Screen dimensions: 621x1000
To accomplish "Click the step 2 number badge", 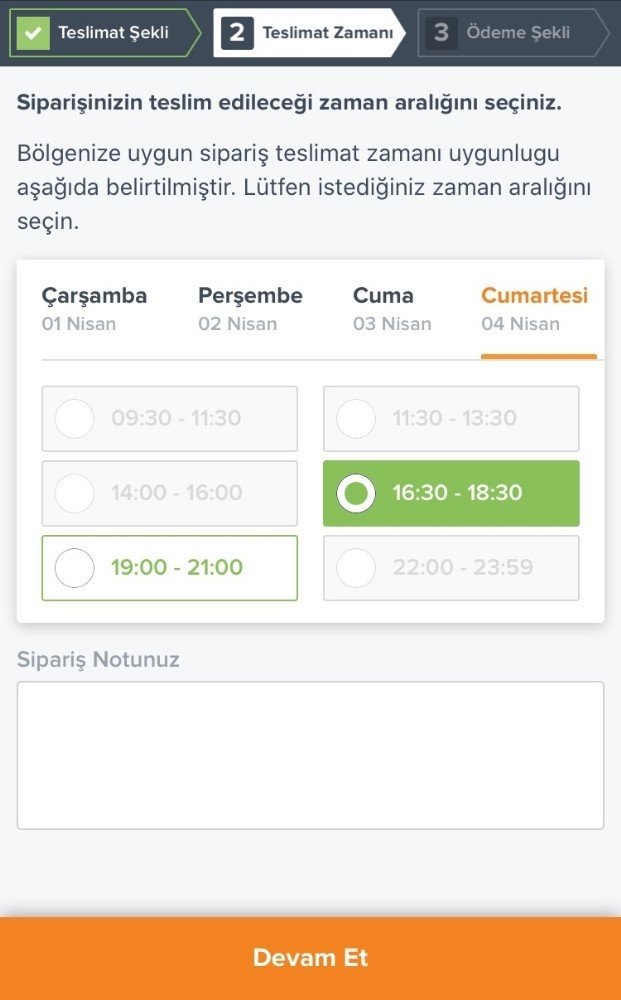I will (x=237, y=32).
